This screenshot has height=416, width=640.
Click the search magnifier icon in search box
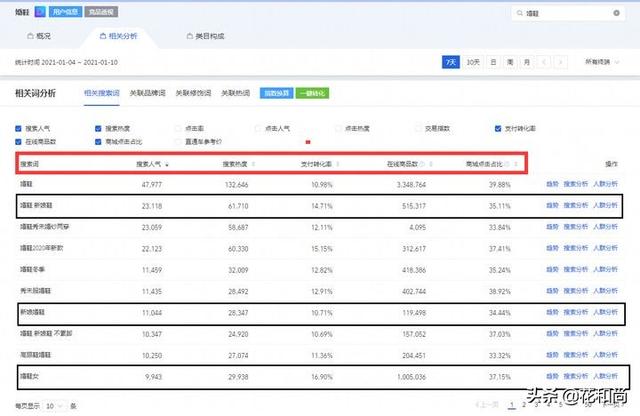[x=519, y=14]
